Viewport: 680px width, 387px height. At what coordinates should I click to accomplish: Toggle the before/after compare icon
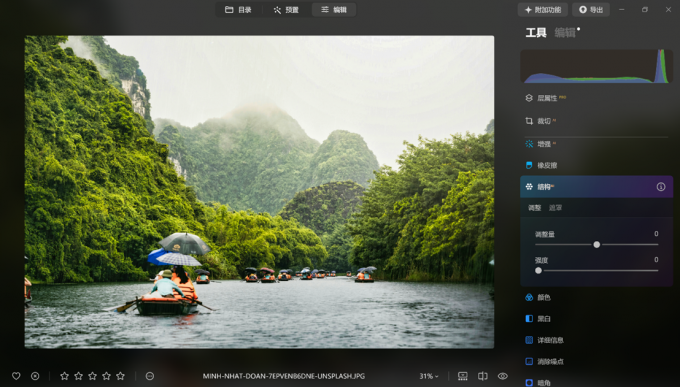(x=483, y=376)
